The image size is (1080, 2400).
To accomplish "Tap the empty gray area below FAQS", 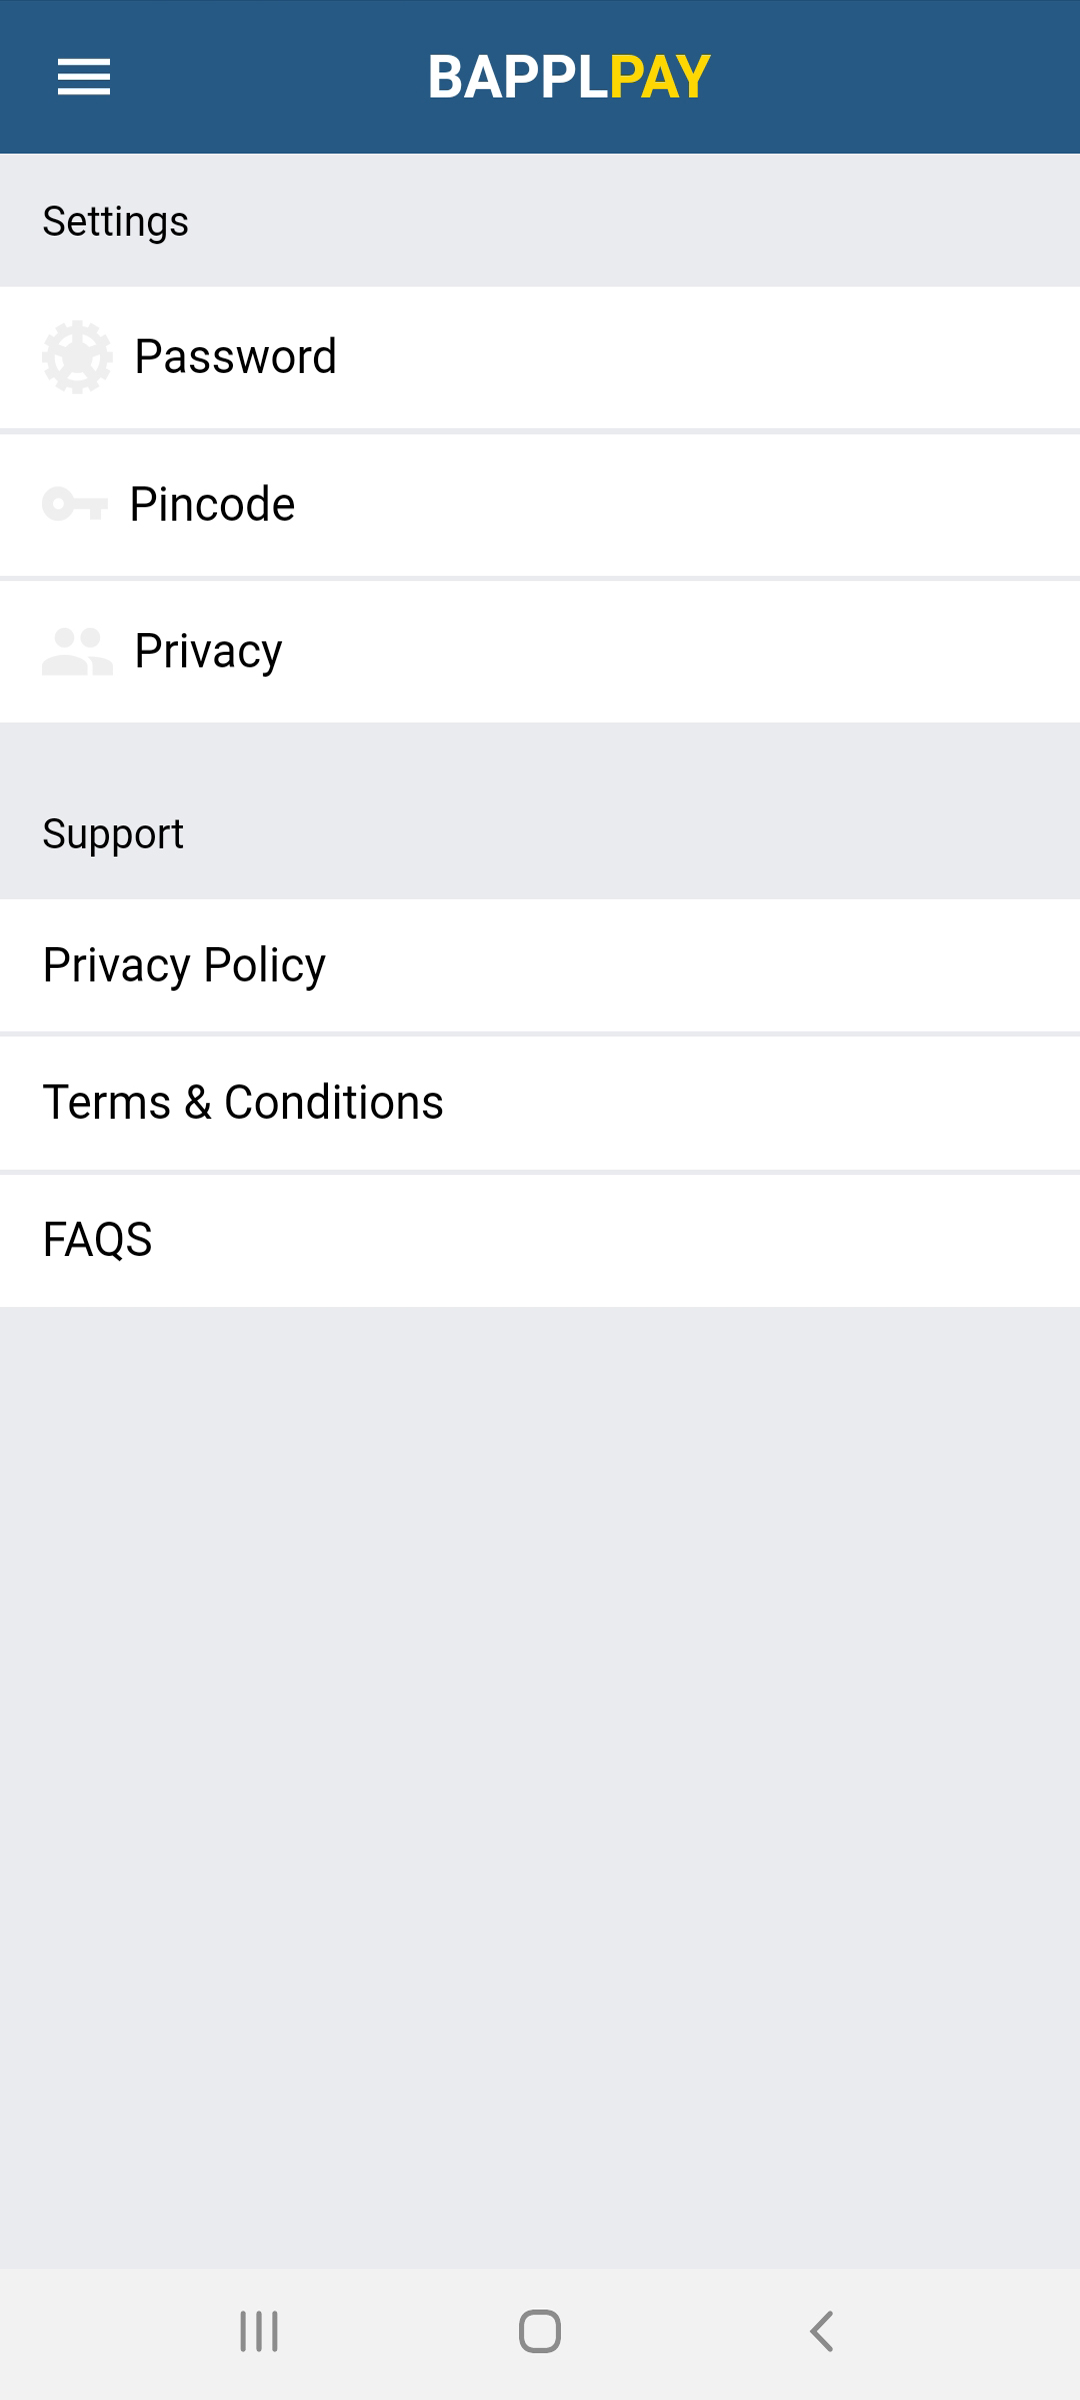I will [540, 1780].
